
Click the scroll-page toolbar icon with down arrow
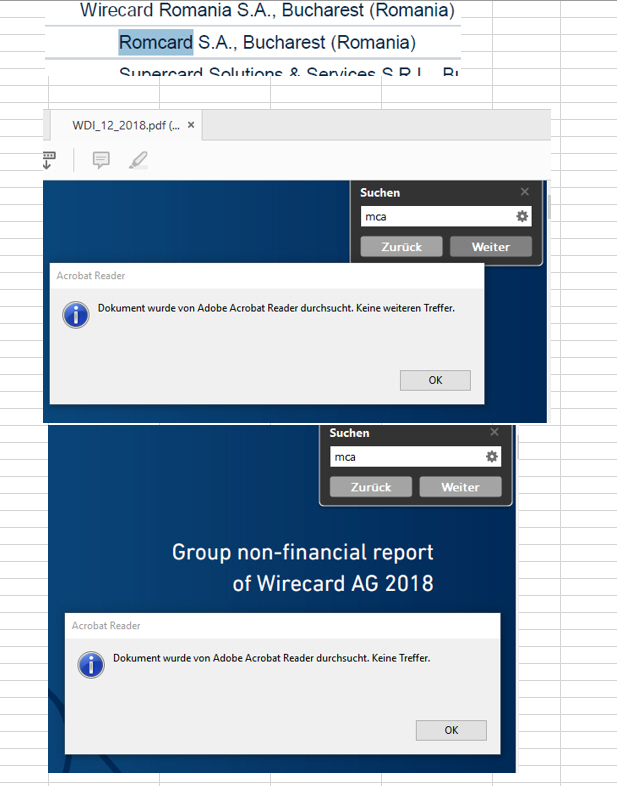tap(49, 160)
